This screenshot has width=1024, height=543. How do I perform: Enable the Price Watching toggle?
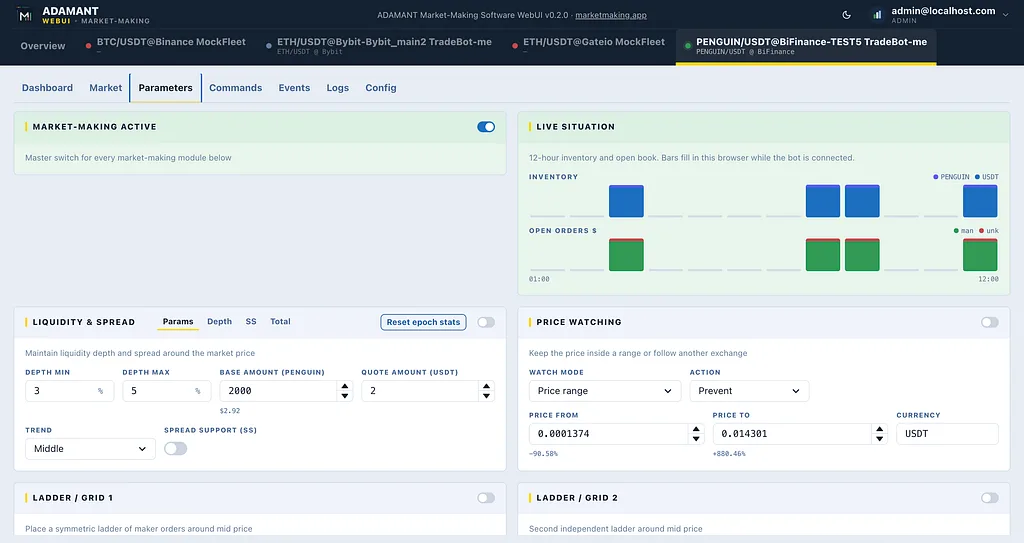989,322
